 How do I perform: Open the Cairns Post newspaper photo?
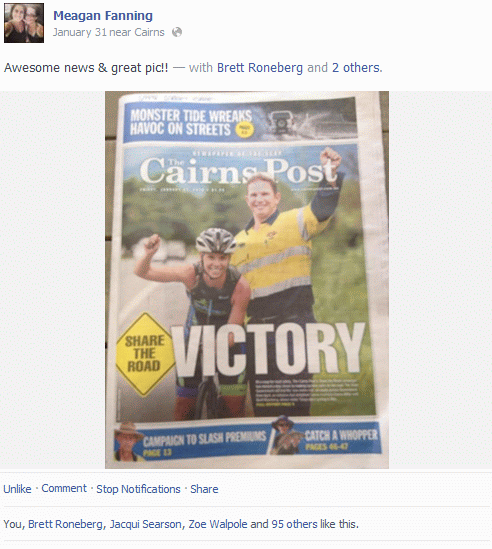pos(247,280)
